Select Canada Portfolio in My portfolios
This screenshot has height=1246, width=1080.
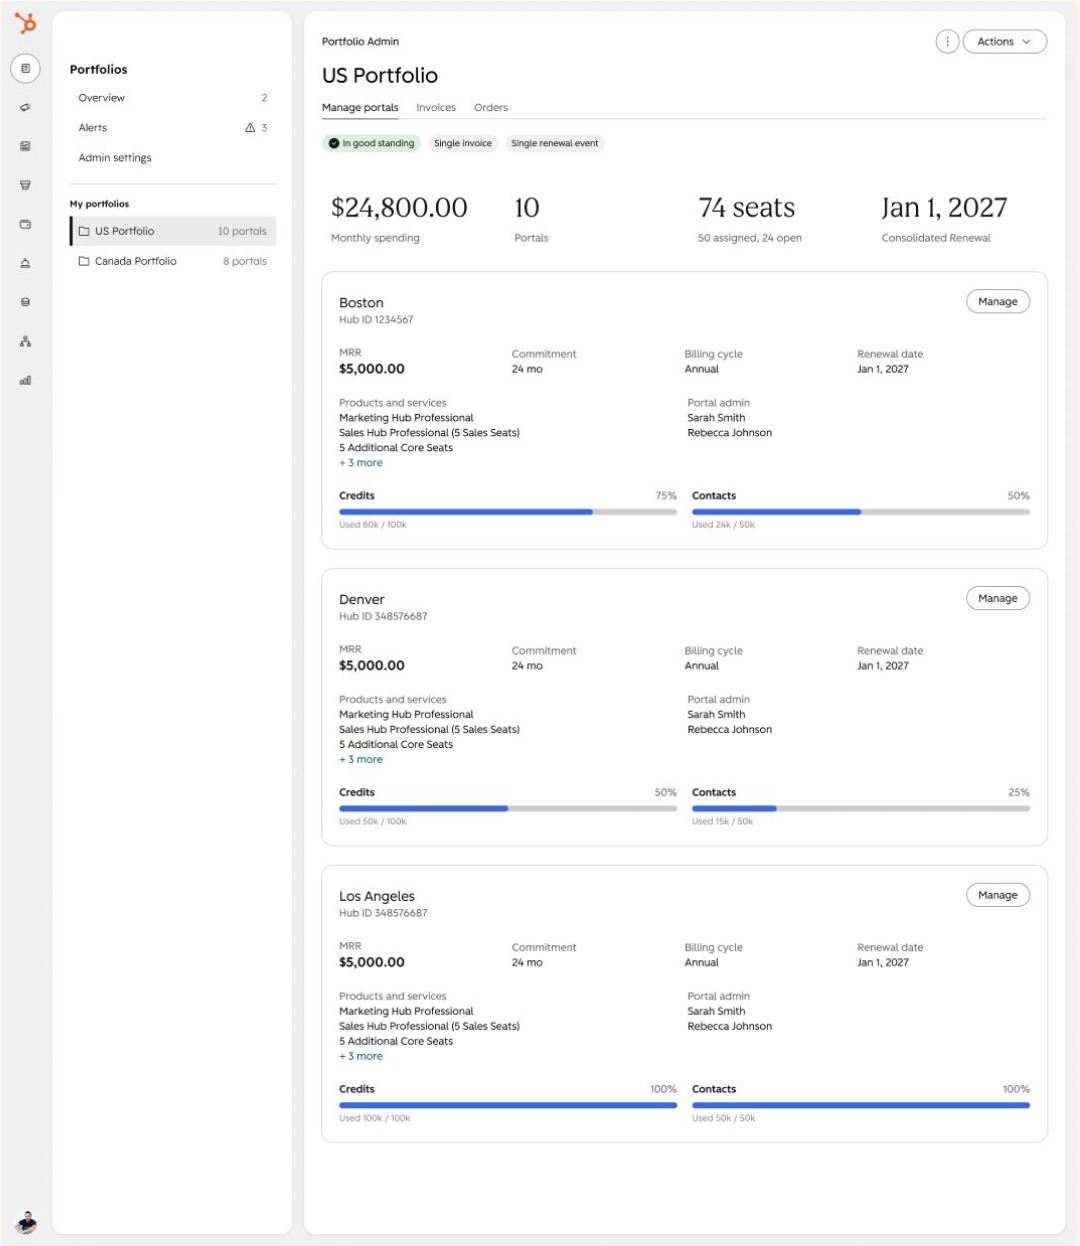173,261
